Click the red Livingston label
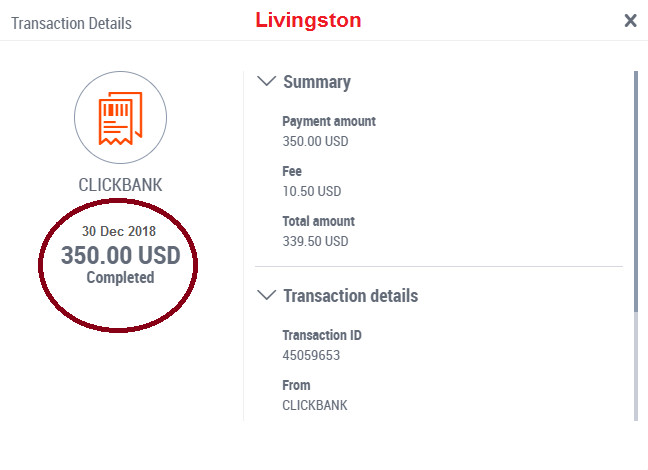Screen dimensions: 648x470 [308, 20]
